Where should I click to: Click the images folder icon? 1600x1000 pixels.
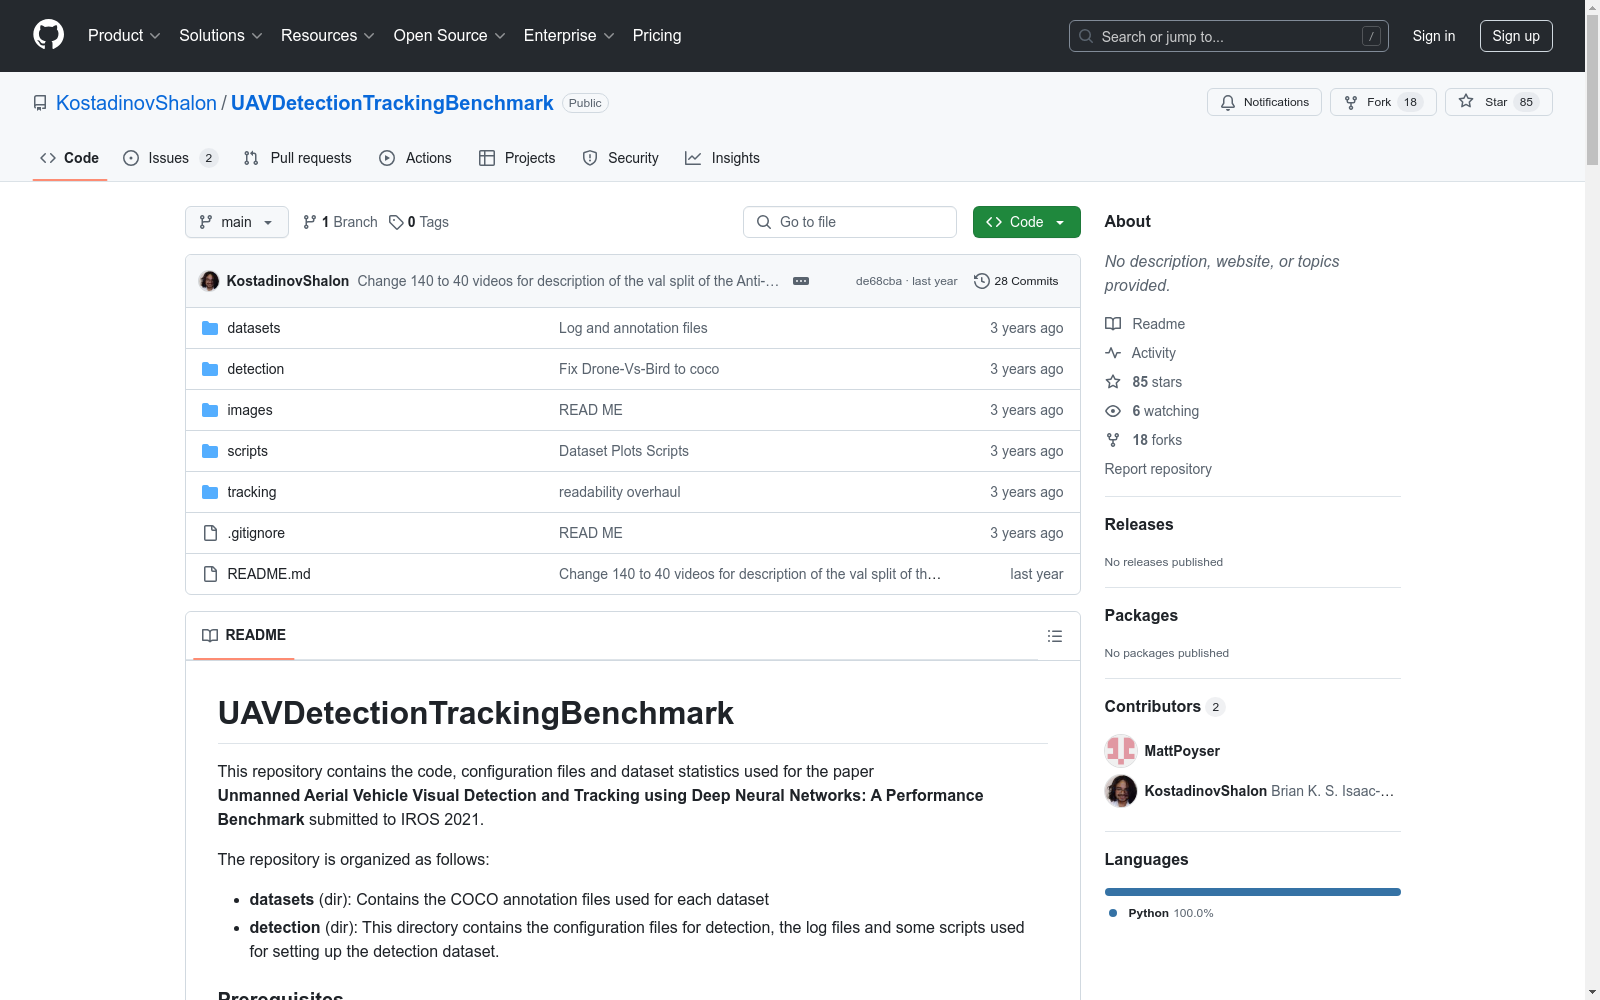[210, 410]
